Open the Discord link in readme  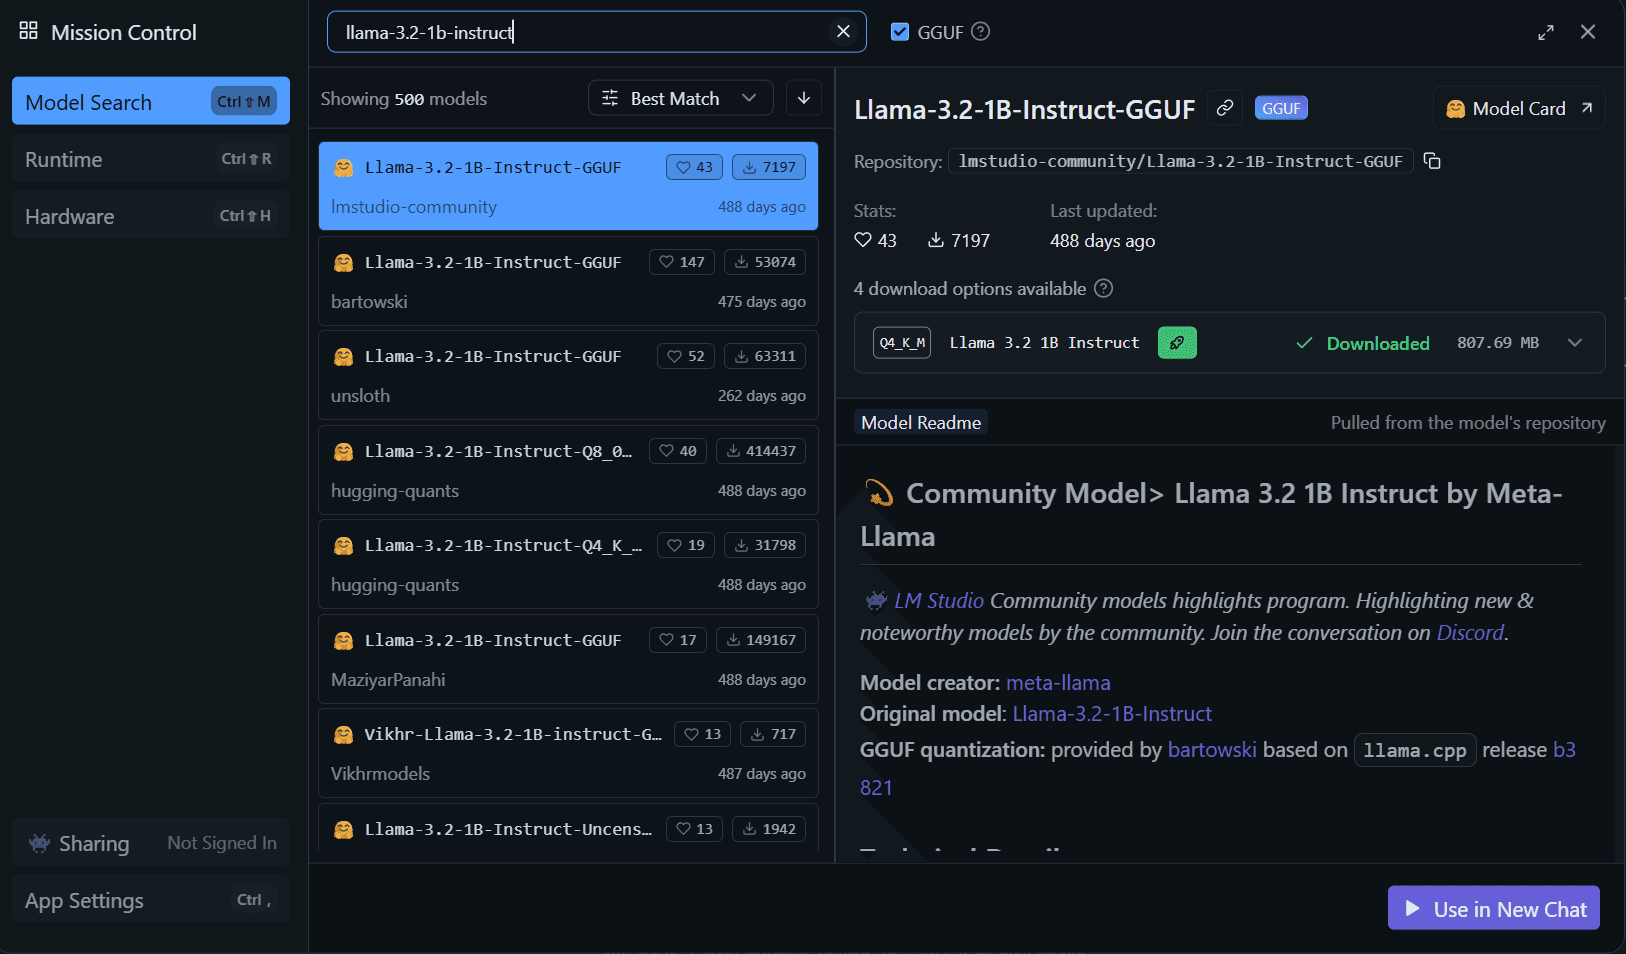click(x=1469, y=633)
